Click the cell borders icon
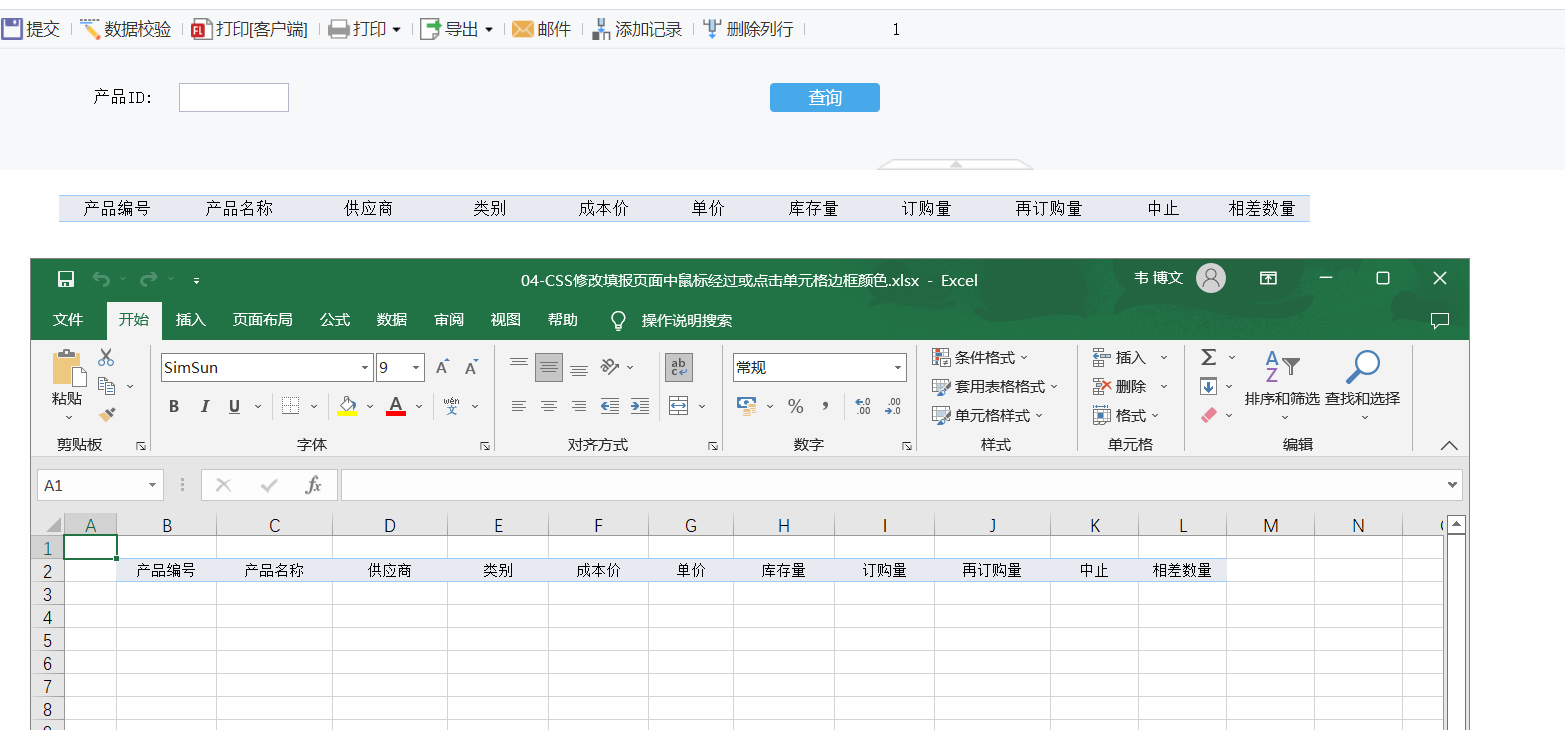This screenshot has height=730, width=1565. pos(290,406)
